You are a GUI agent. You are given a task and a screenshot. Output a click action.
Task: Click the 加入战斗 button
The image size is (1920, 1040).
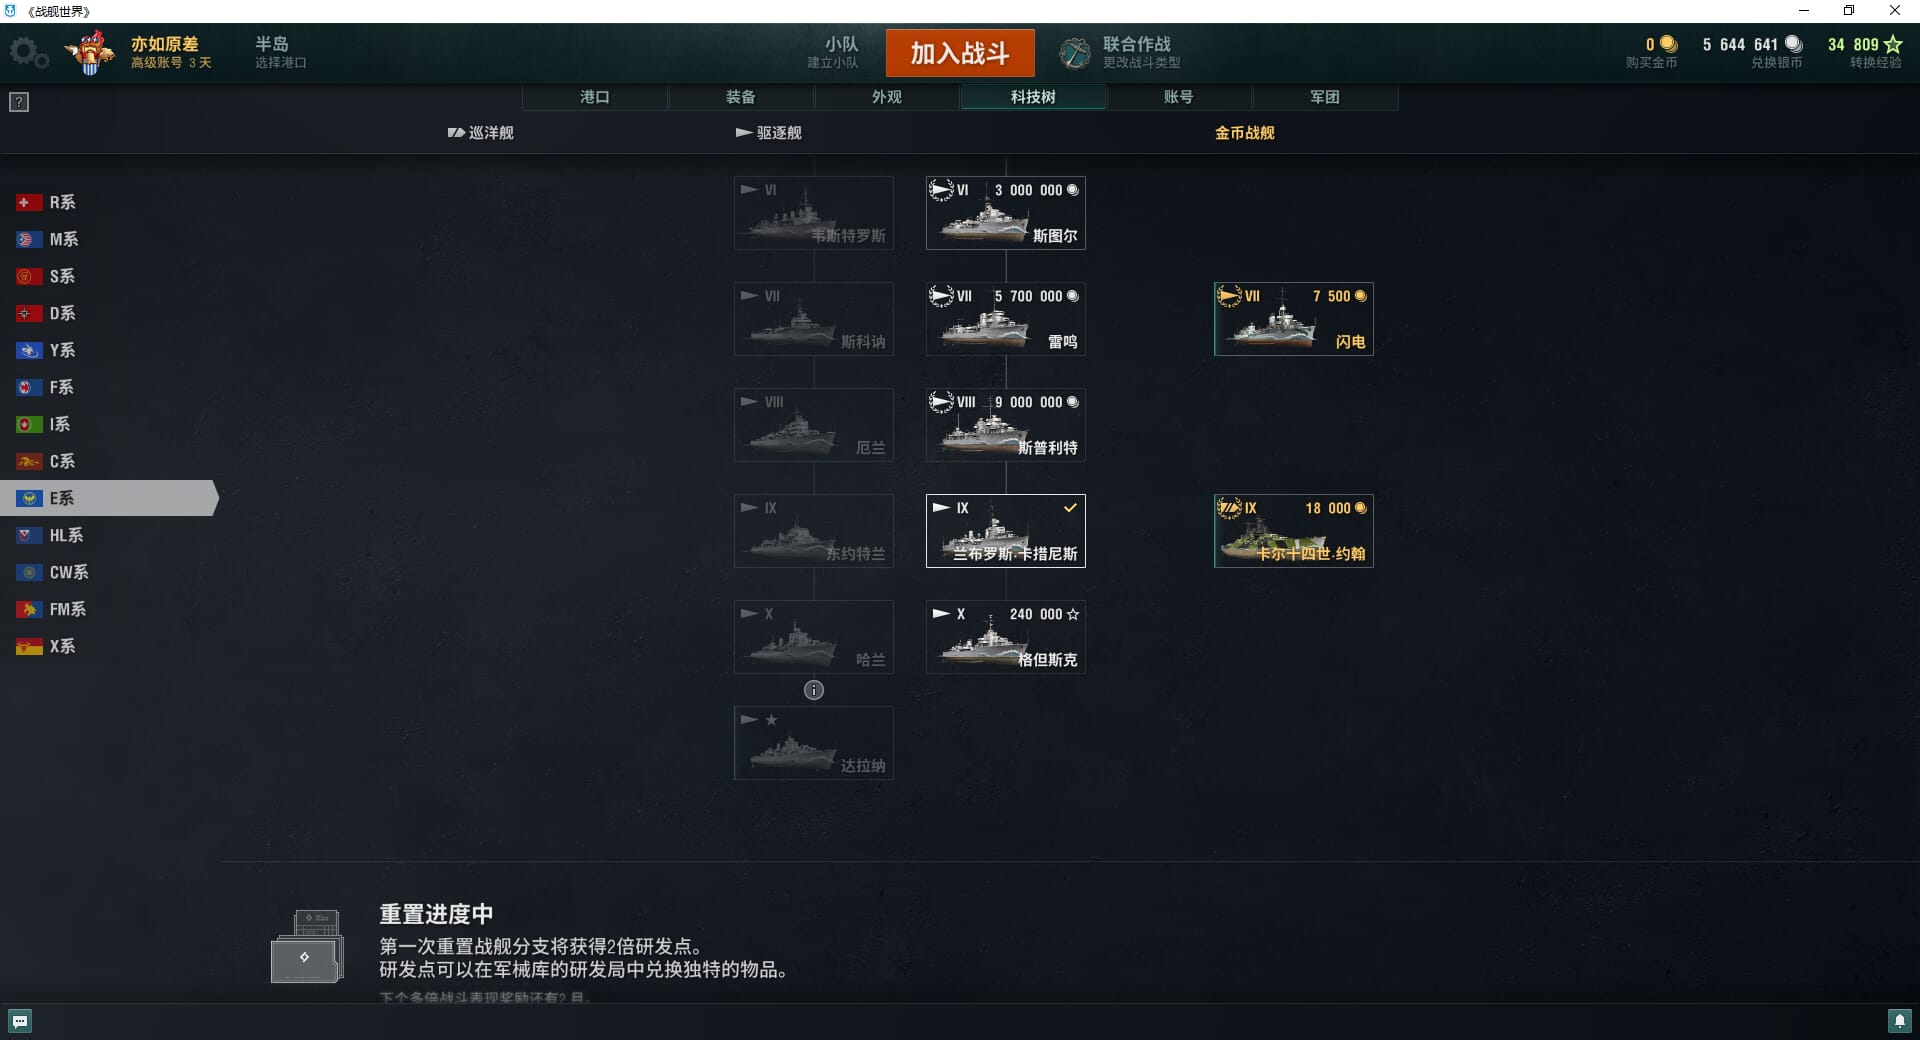(960, 53)
